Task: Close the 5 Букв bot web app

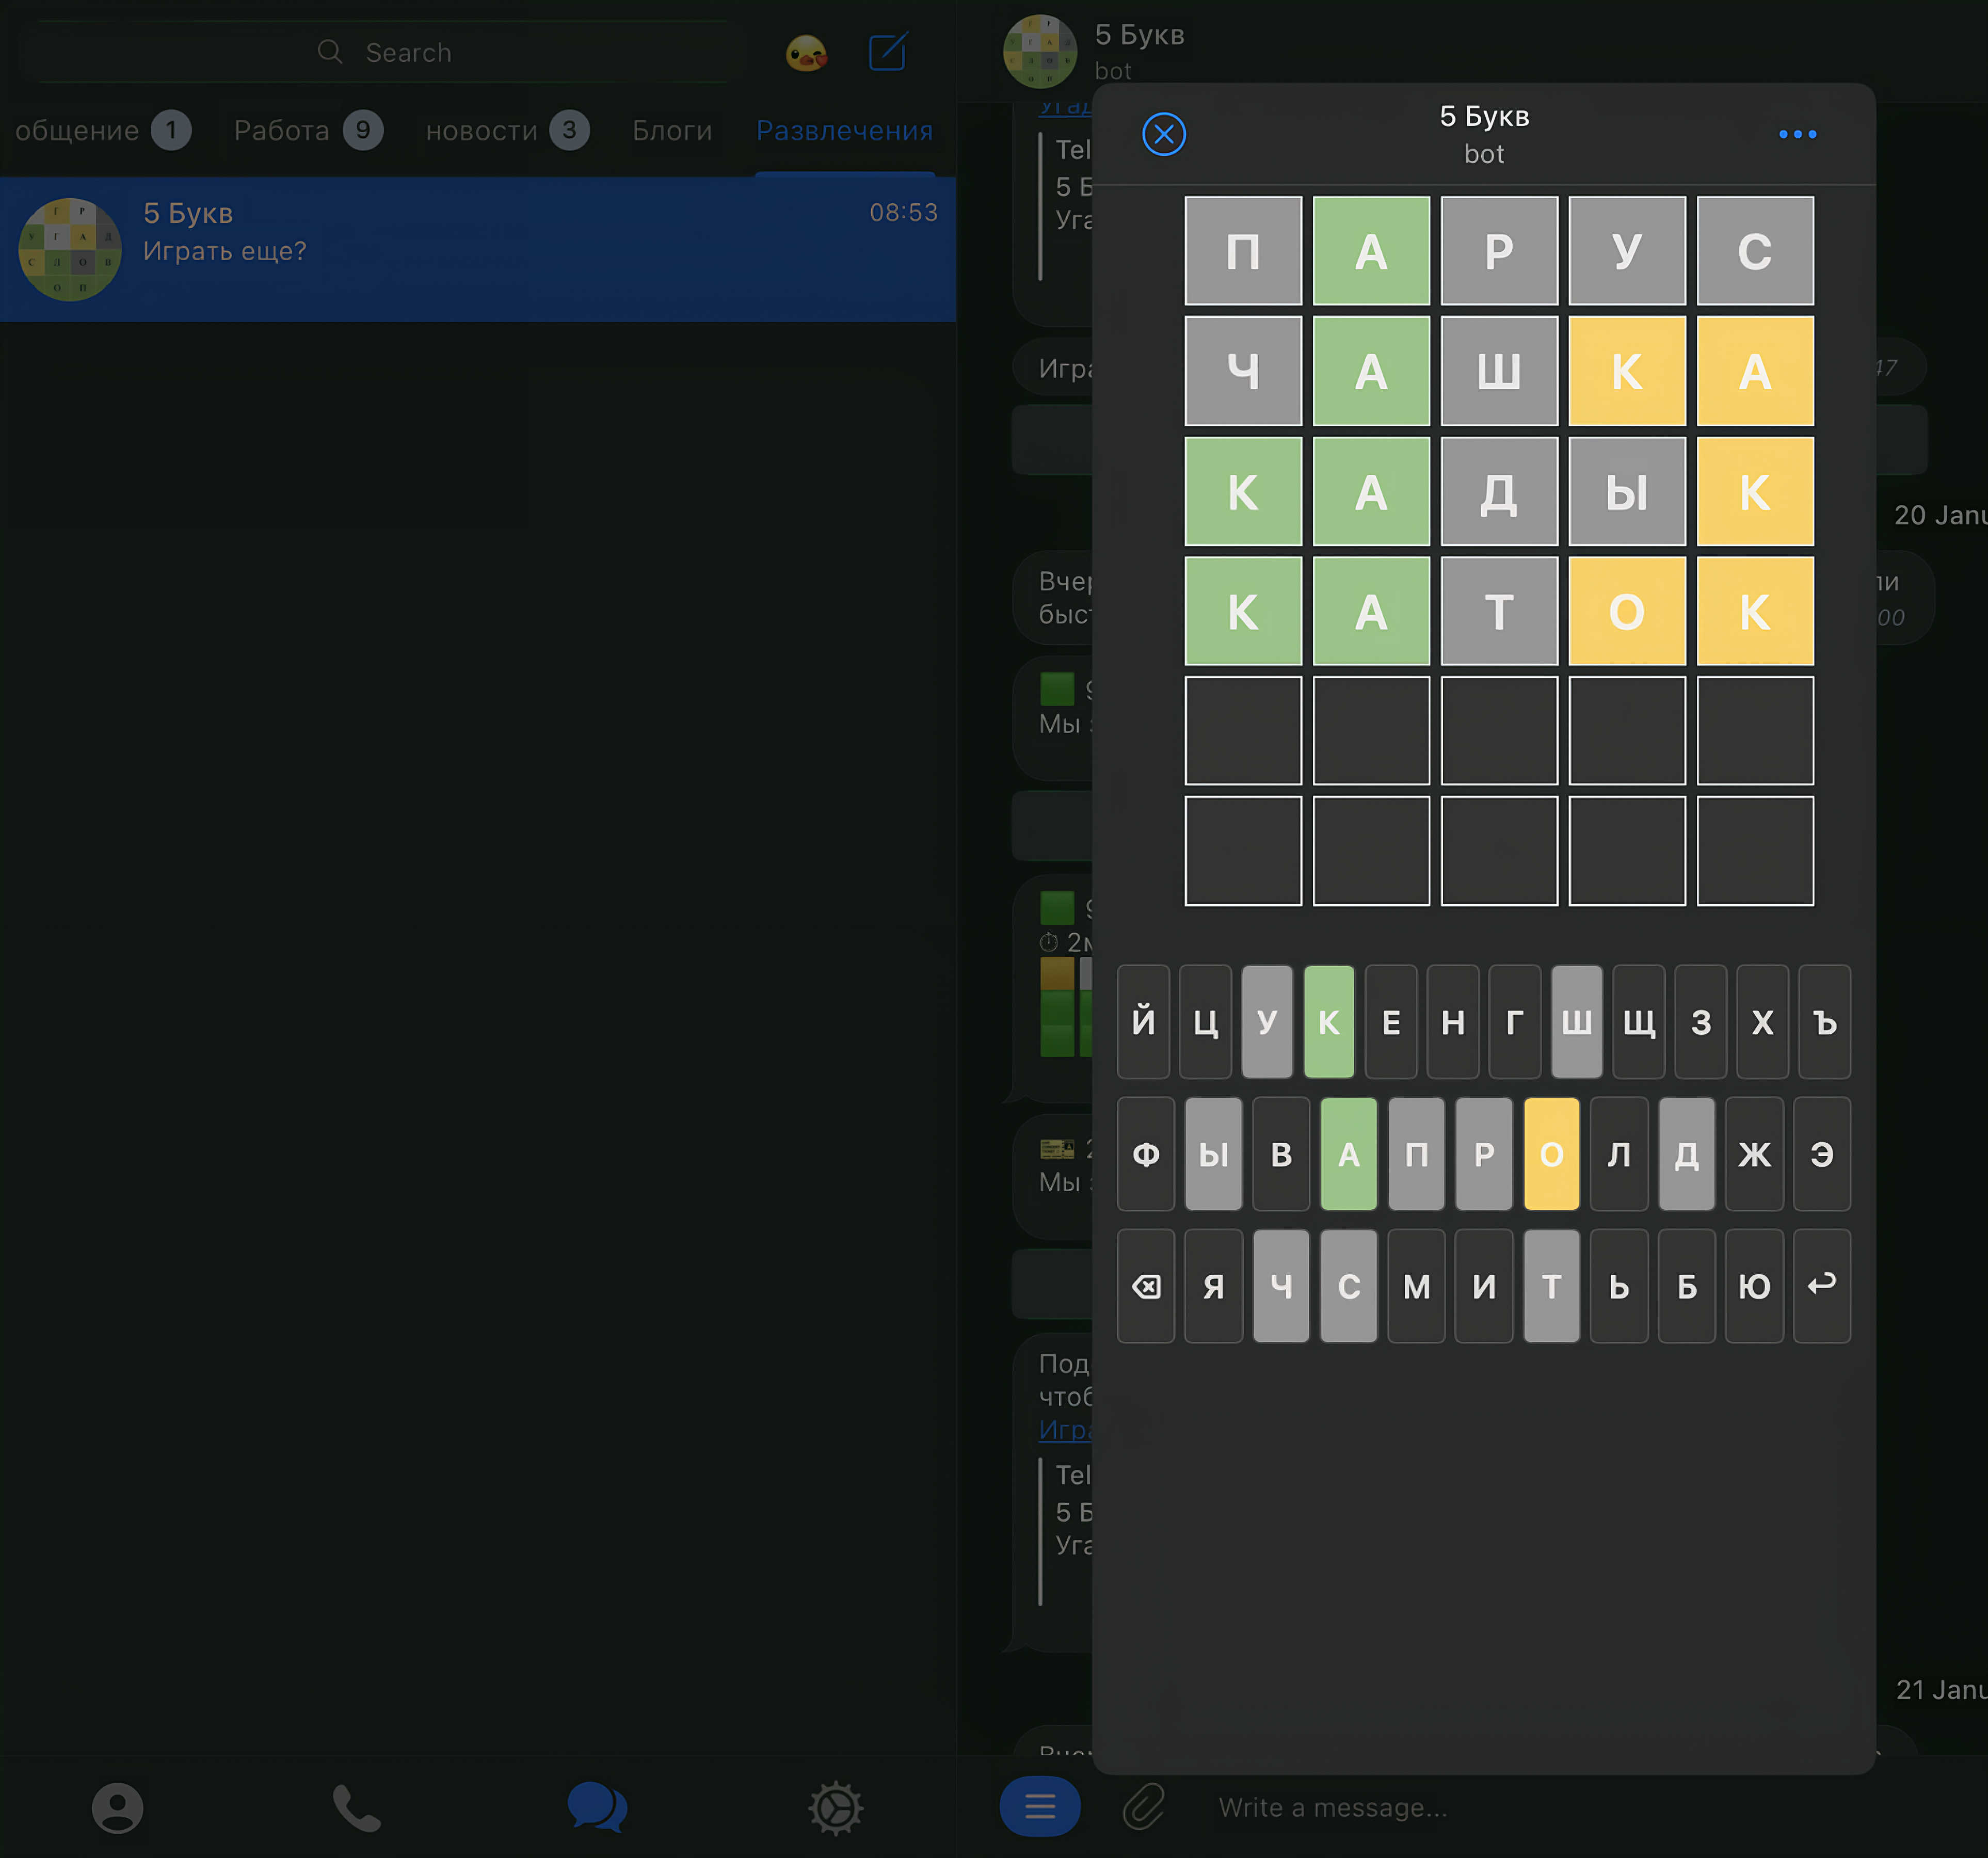Action: tap(1163, 134)
